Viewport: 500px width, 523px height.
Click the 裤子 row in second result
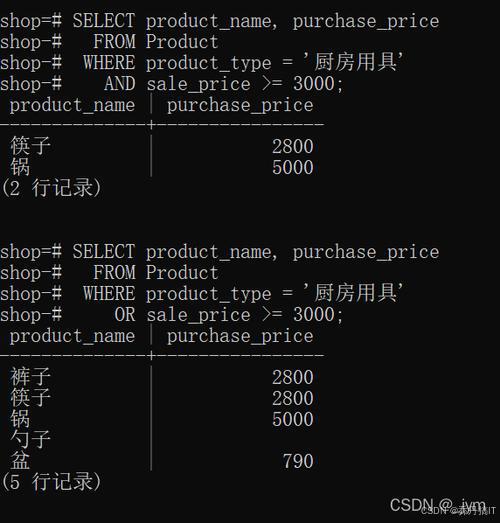click(162, 377)
